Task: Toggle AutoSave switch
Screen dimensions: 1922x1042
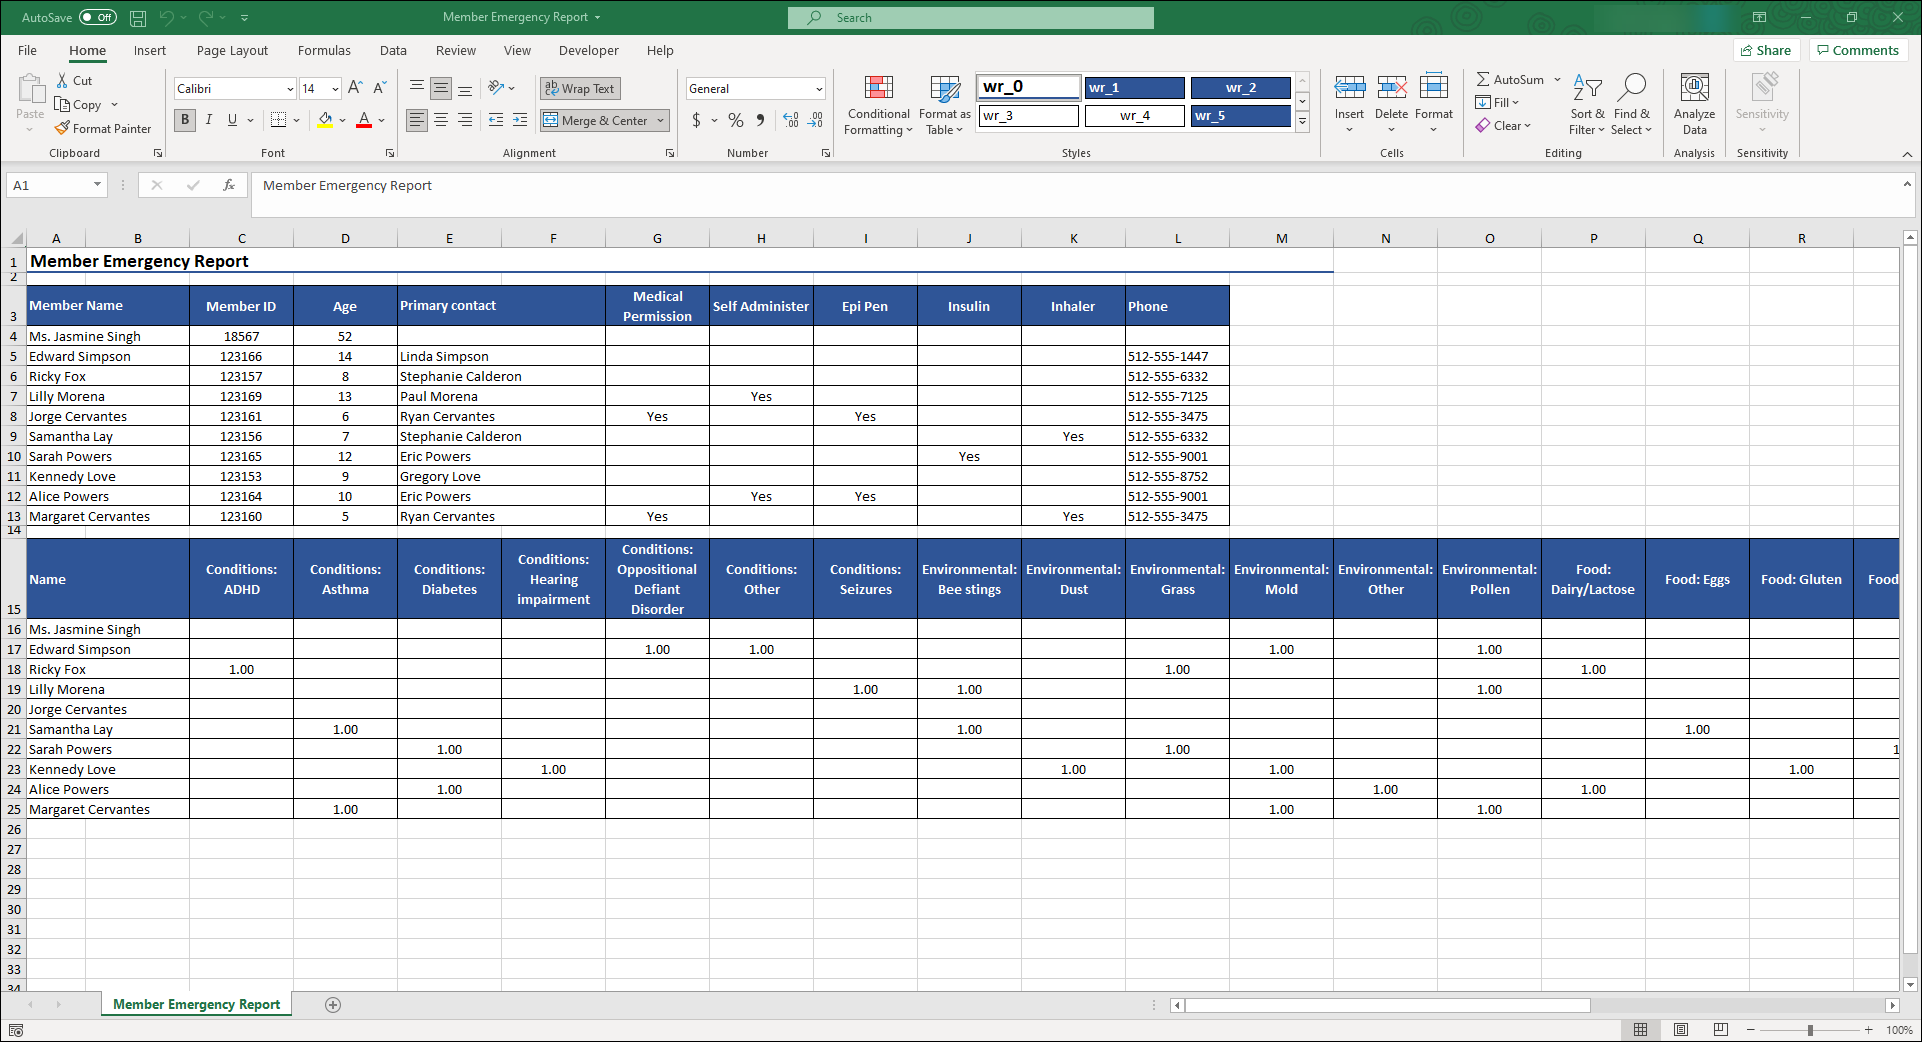Action: (98, 18)
